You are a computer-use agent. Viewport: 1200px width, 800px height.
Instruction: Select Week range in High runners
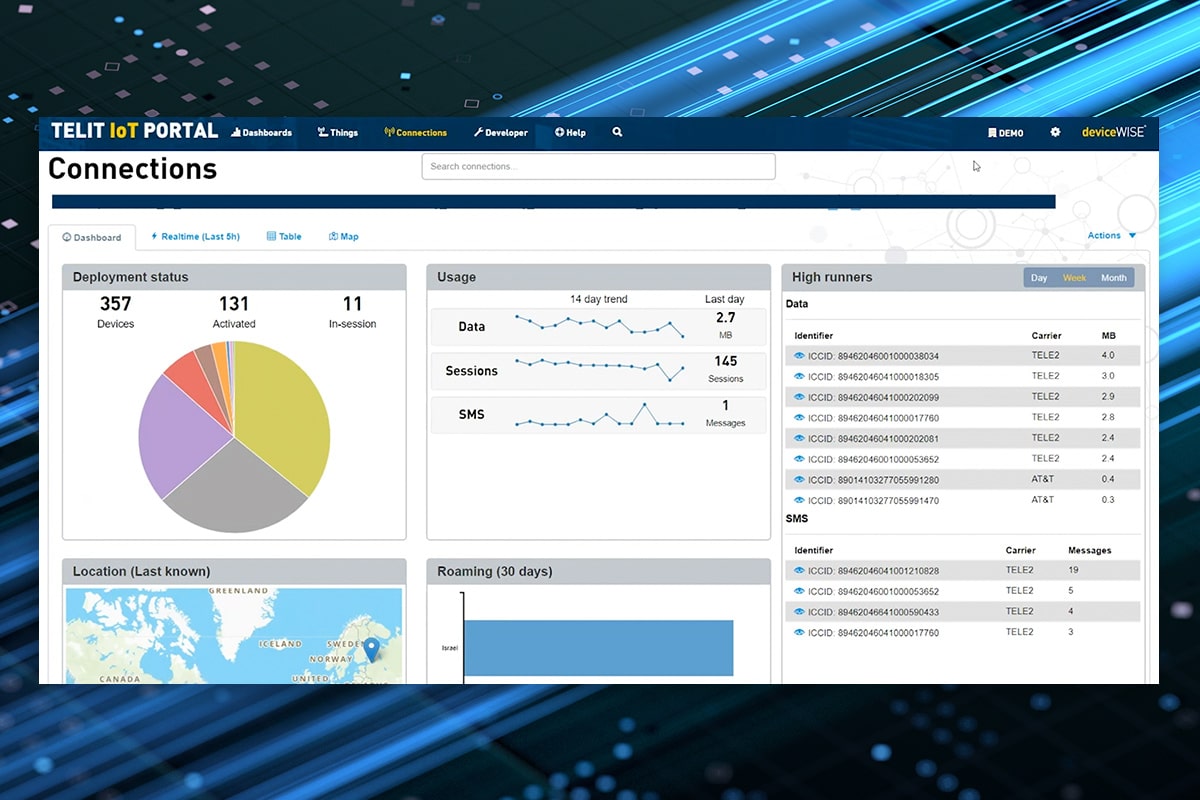(x=1074, y=278)
